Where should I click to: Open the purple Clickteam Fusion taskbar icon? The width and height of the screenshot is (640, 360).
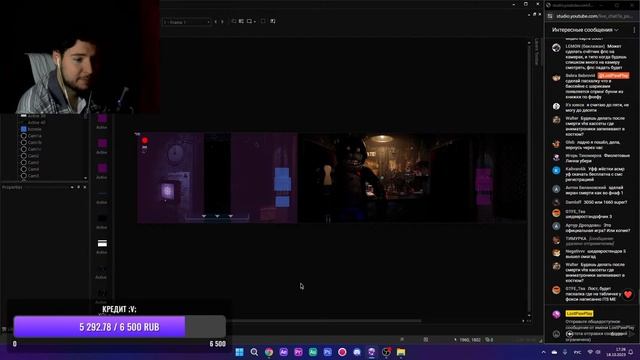click(371, 352)
